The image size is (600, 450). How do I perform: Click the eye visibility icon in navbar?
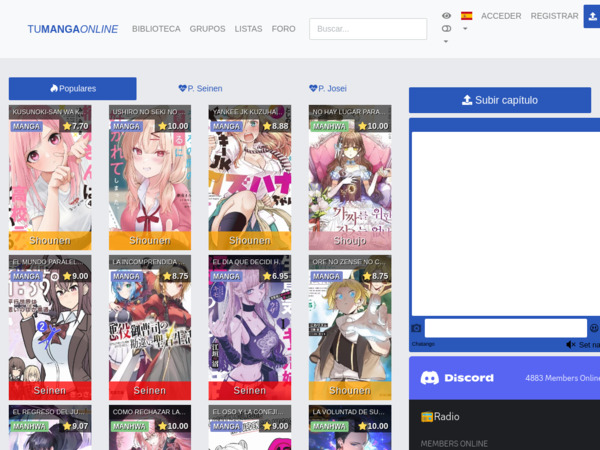tap(446, 16)
